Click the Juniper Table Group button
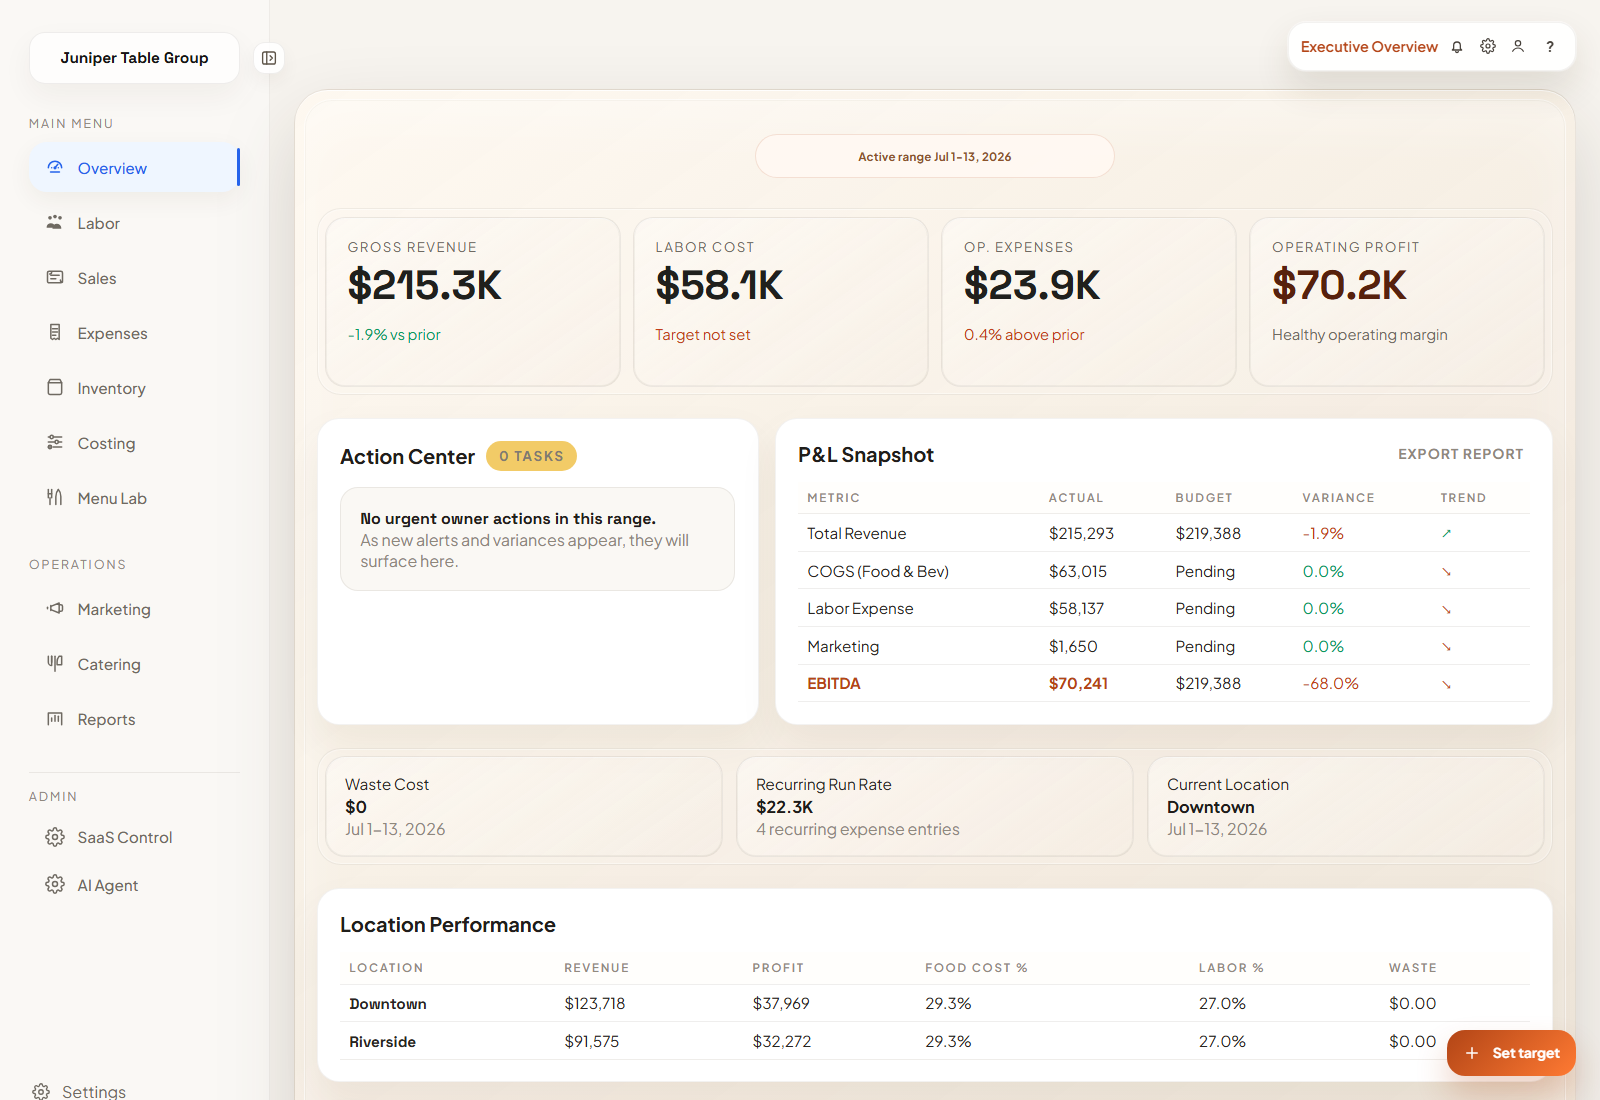Image resolution: width=1600 pixels, height=1100 pixels. pos(135,58)
